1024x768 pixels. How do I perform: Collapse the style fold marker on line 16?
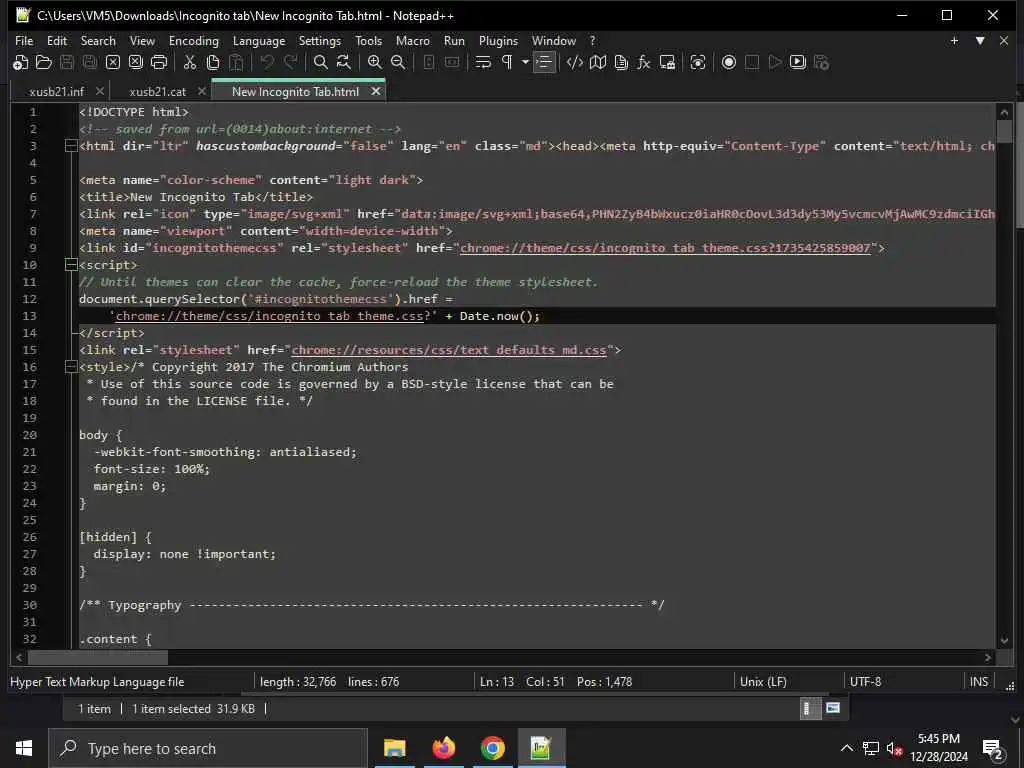coord(71,367)
